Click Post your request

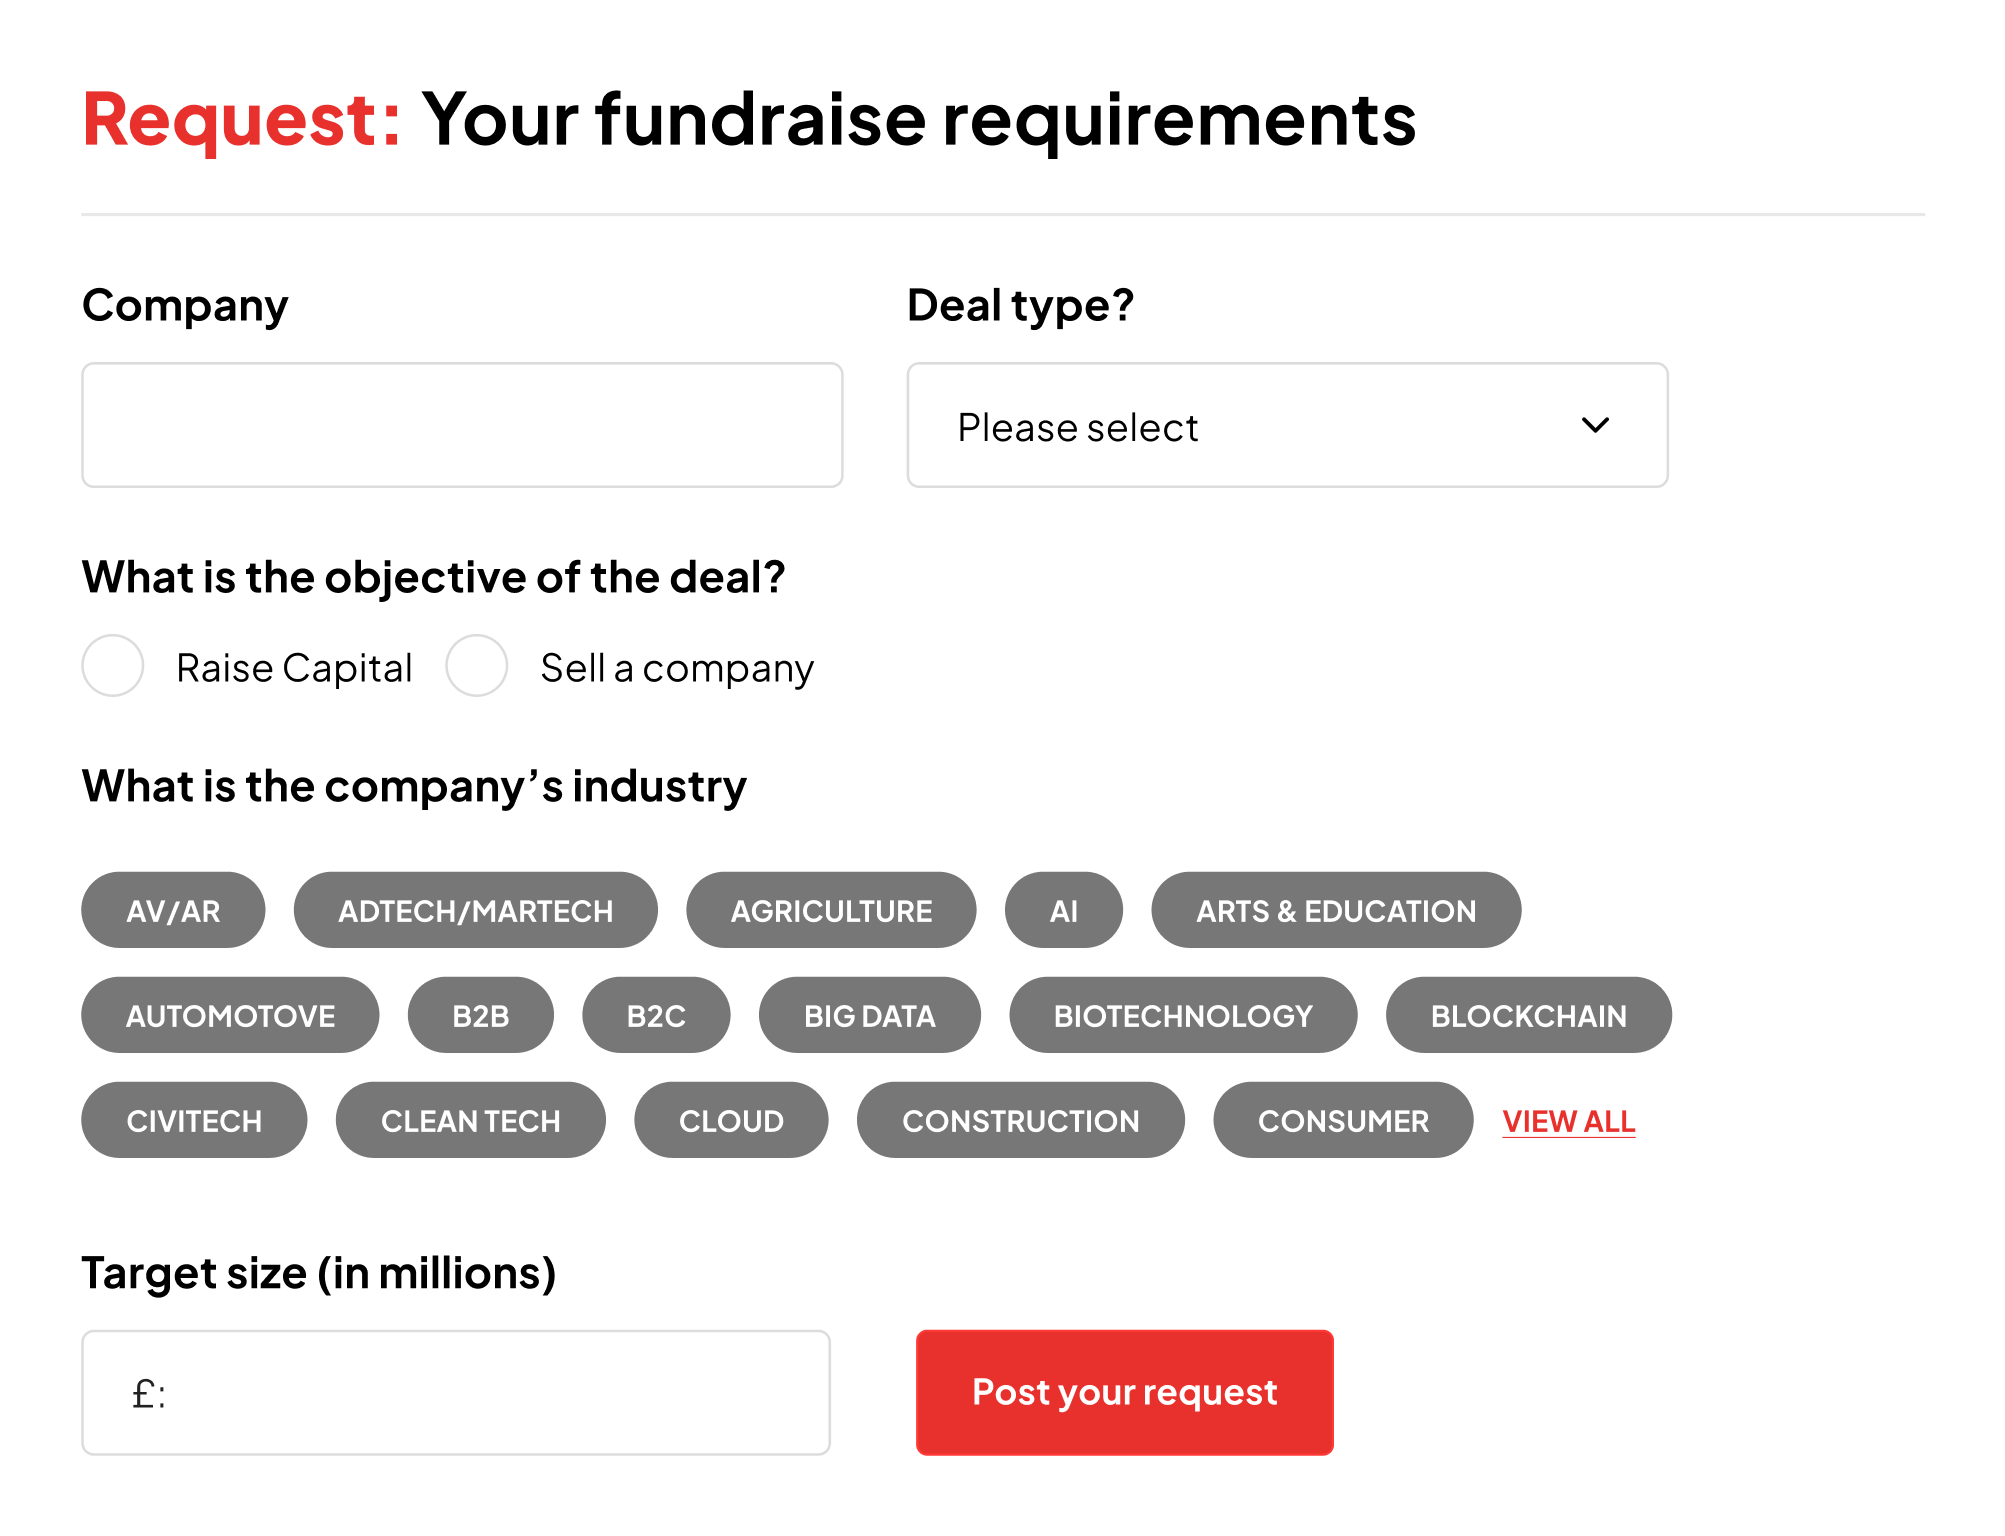pyautogui.click(x=1124, y=1392)
